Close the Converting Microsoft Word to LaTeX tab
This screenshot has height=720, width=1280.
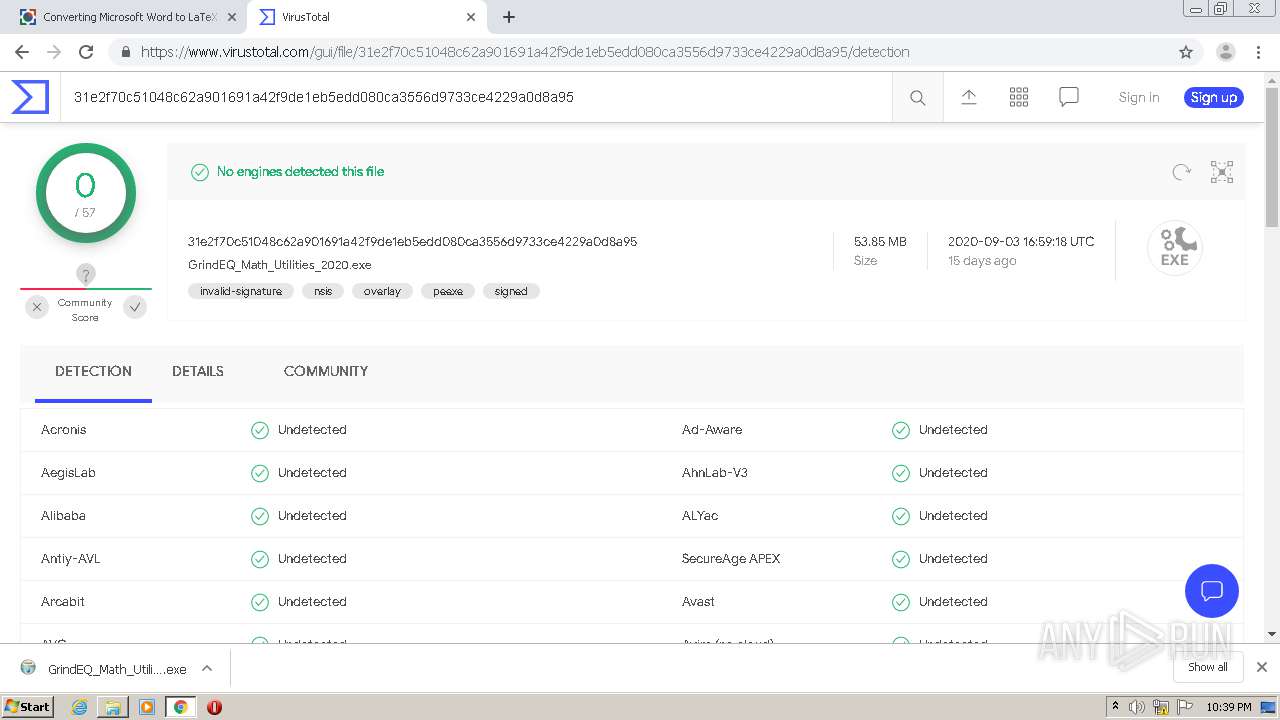pyautogui.click(x=231, y=17)
